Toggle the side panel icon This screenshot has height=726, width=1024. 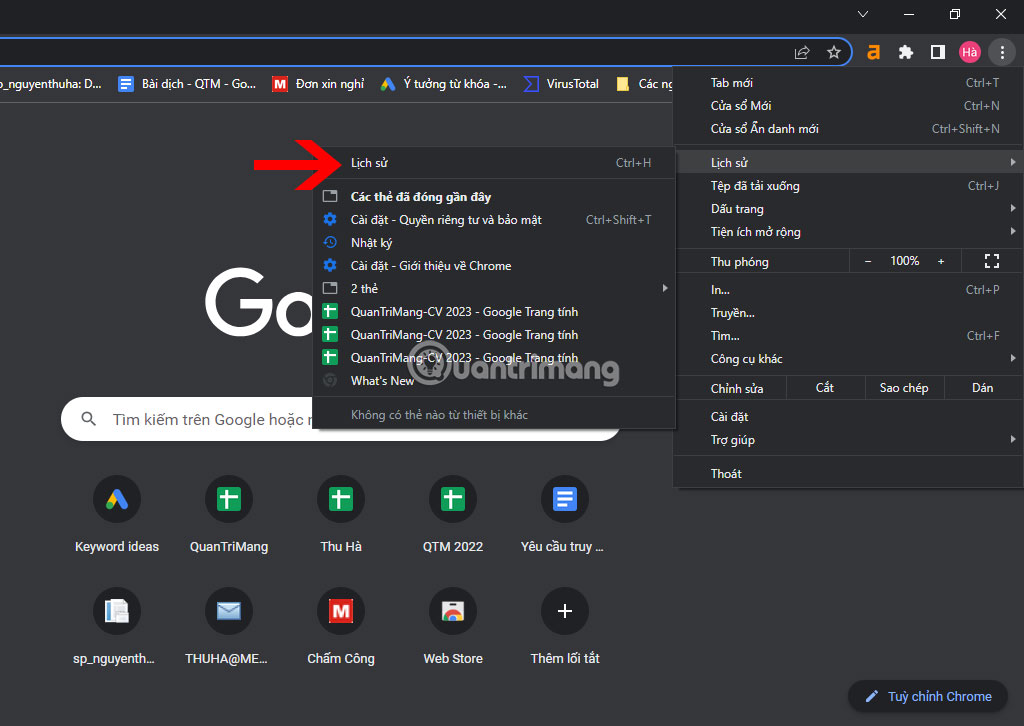[938, 53]
